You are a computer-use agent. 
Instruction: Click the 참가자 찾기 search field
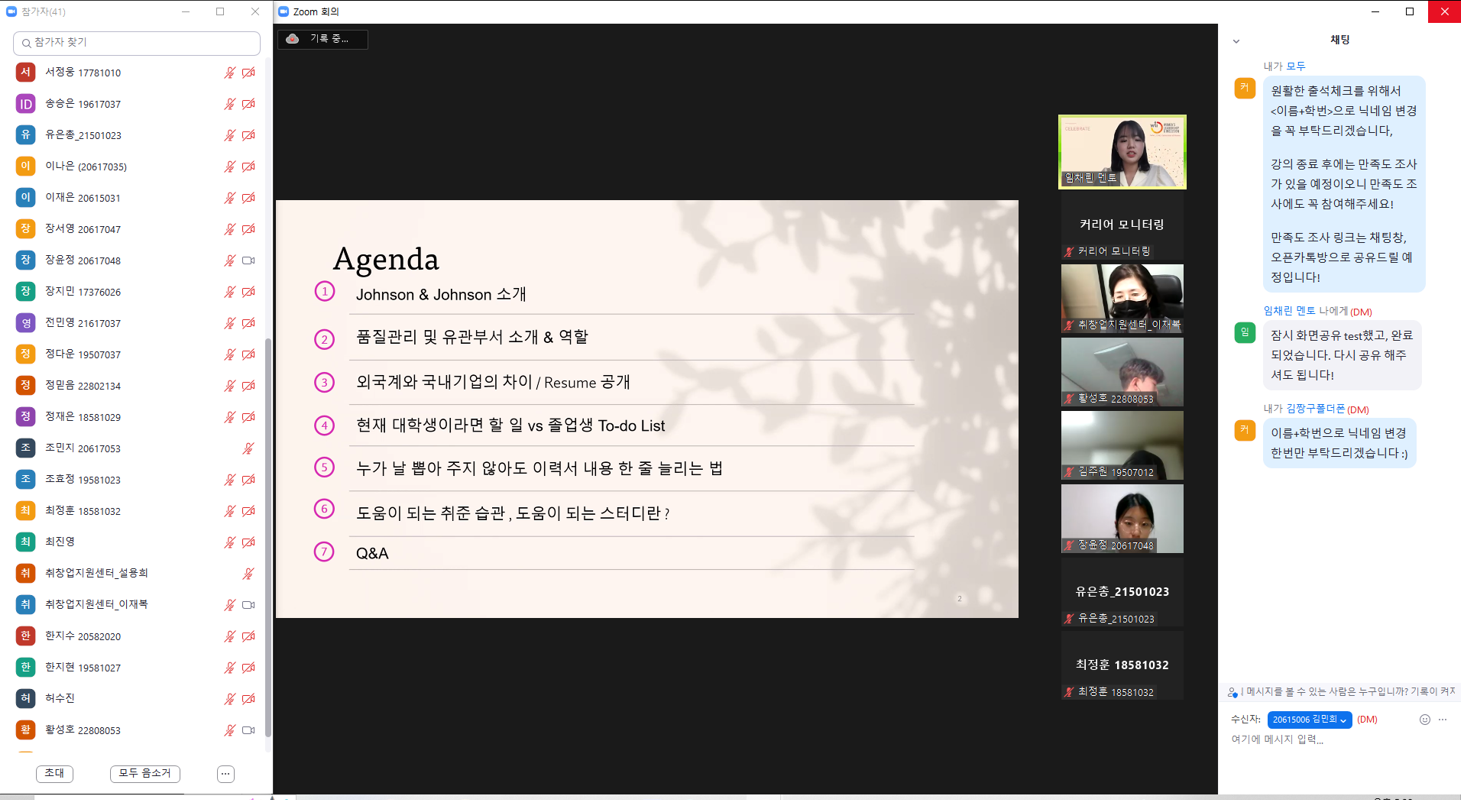click(x=137, y=43)
